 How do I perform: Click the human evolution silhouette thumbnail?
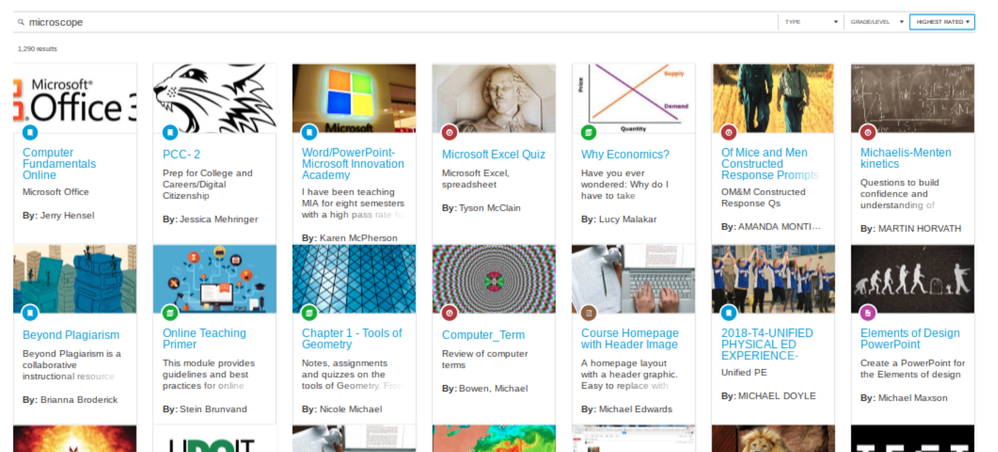913,279
